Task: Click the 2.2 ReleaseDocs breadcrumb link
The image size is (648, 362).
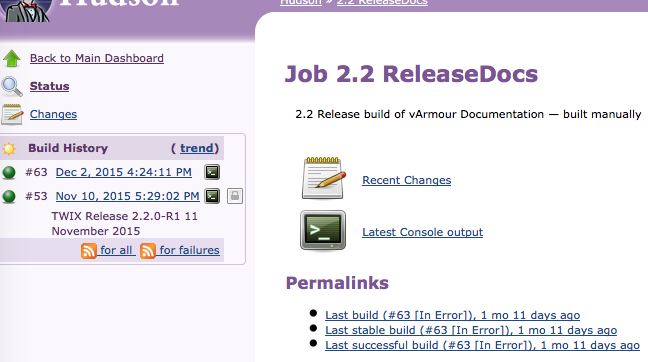Action: 382,2
